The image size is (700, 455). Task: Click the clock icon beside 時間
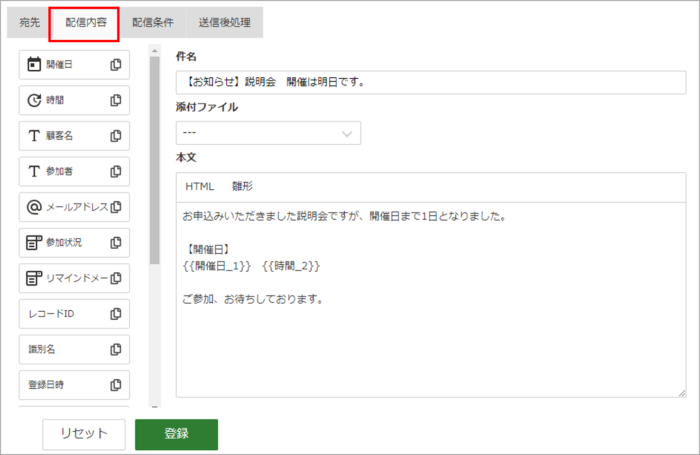pos(34,100)
